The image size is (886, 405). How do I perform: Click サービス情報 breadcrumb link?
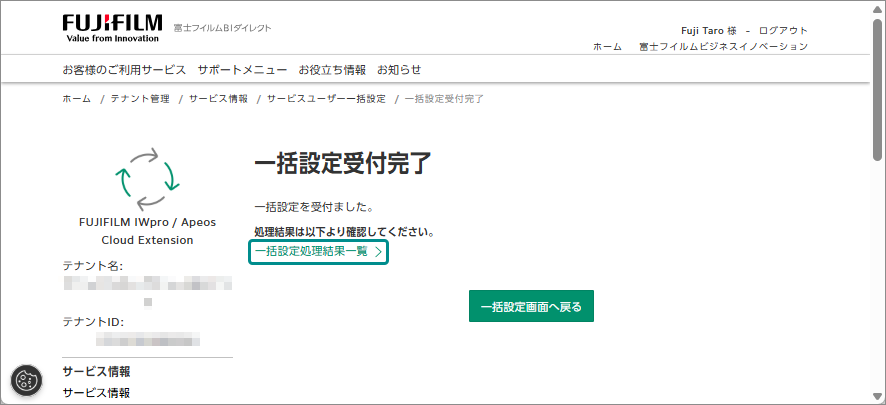218,99
